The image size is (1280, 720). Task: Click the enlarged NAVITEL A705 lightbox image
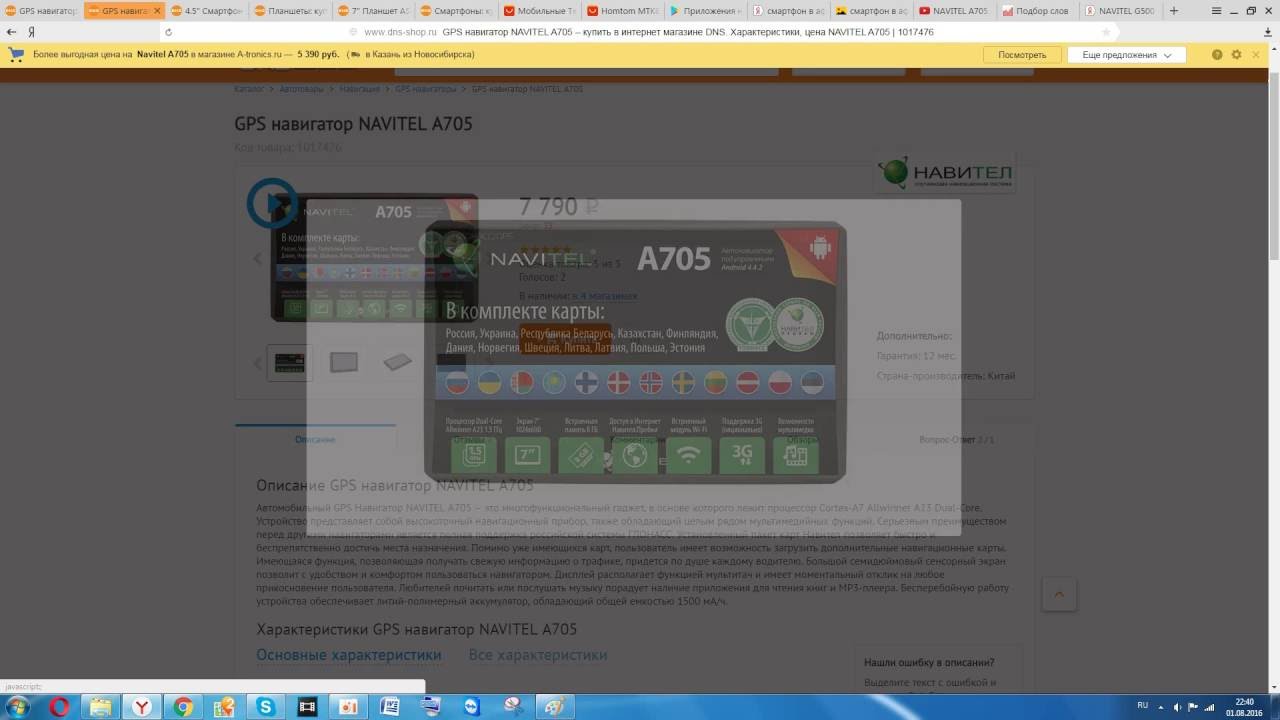tap(634, 352)
